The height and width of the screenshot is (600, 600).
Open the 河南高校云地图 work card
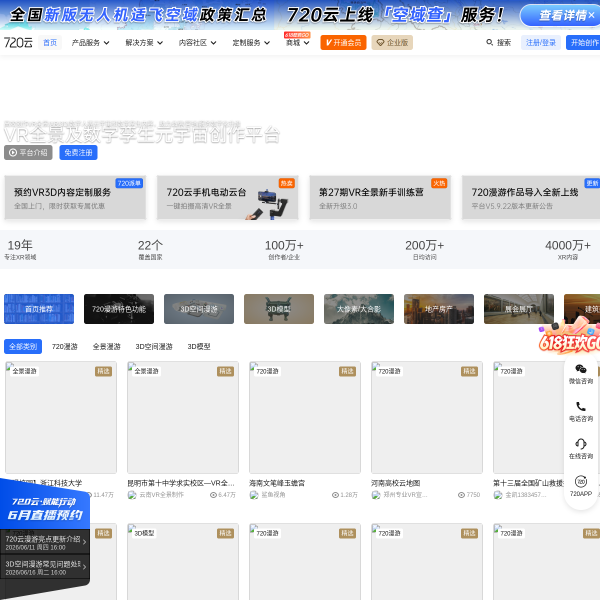(x=427, y=417)
